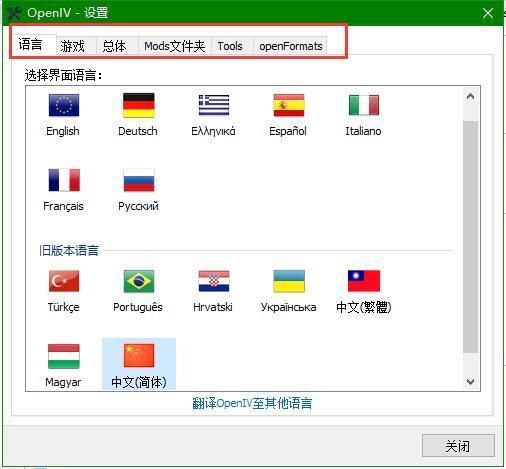Open the Mods文件夹 tab
The image size is (506, 469).
[x=175, y=46]
